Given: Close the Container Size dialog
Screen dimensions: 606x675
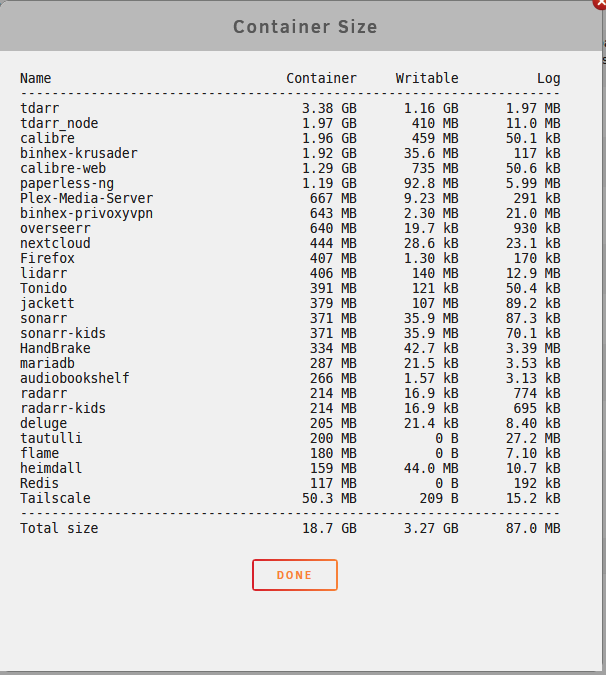Looking at the screenshot, I should (x=600, y=3).
